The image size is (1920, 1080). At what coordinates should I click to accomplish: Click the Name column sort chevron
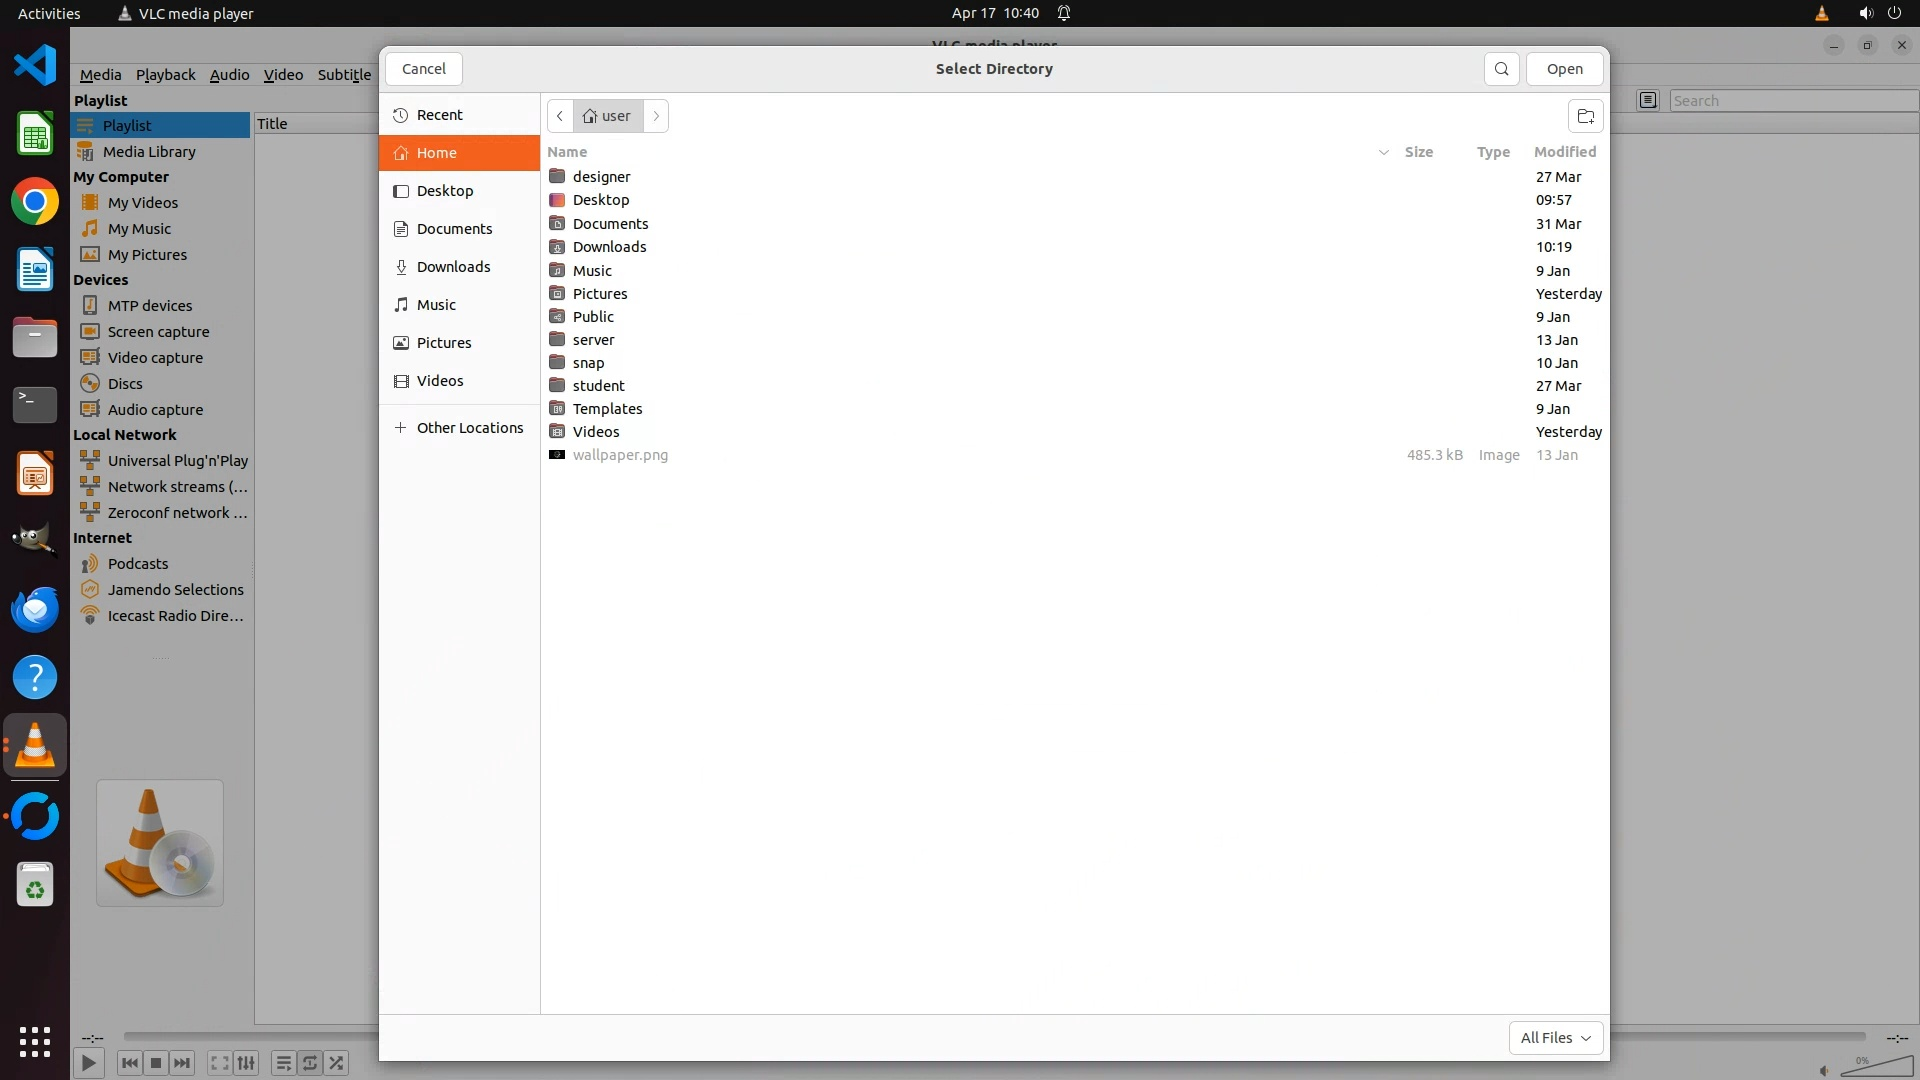coord(1383,152)
